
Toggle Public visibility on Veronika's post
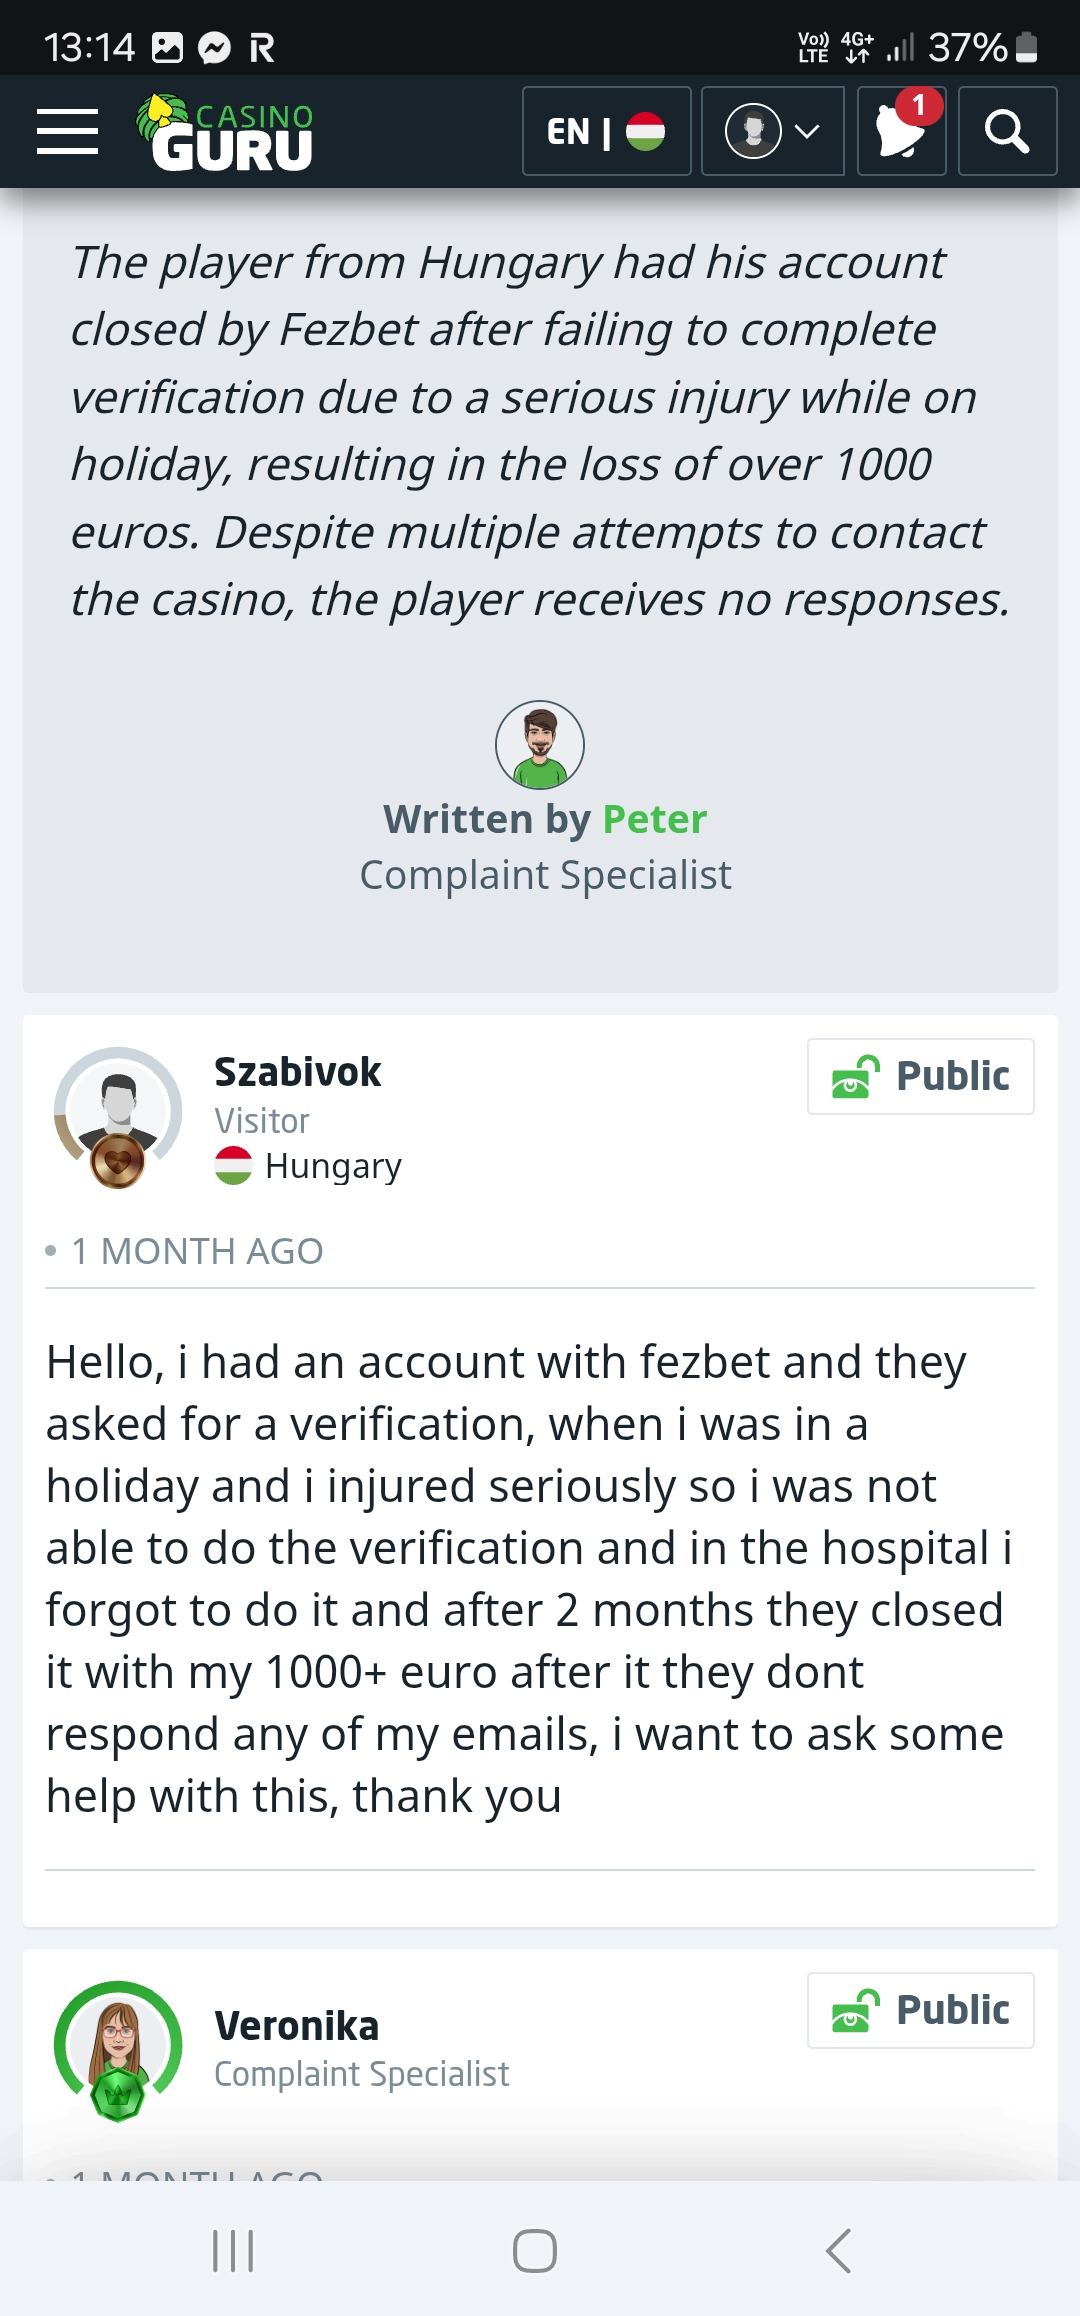coord(920,2010)
